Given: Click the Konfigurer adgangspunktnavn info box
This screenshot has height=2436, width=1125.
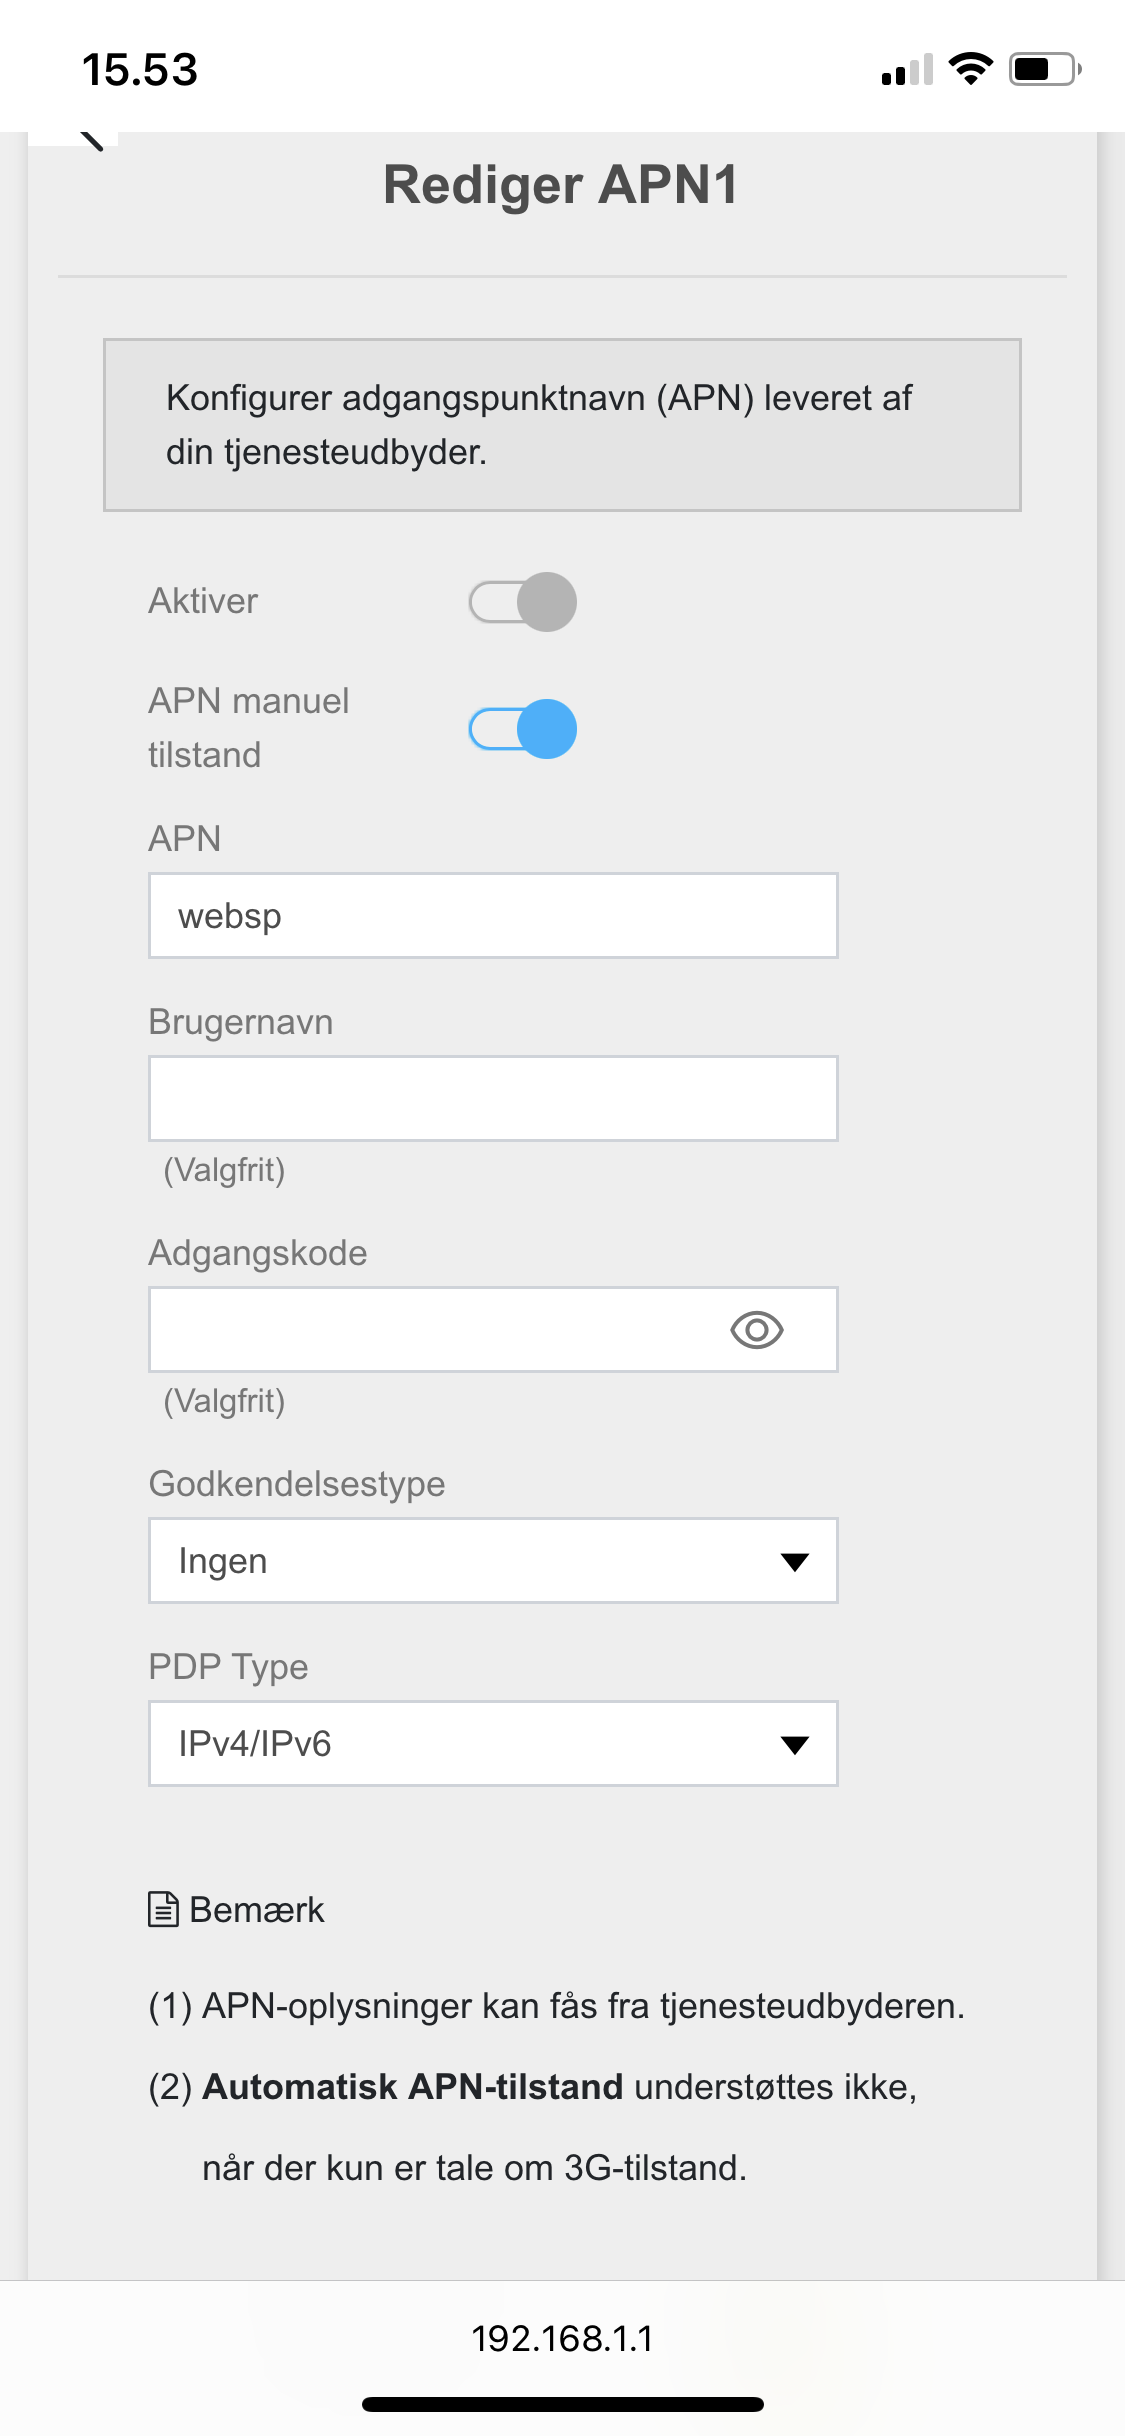Looking at the screenshot, I should click(x=562, y=425).
